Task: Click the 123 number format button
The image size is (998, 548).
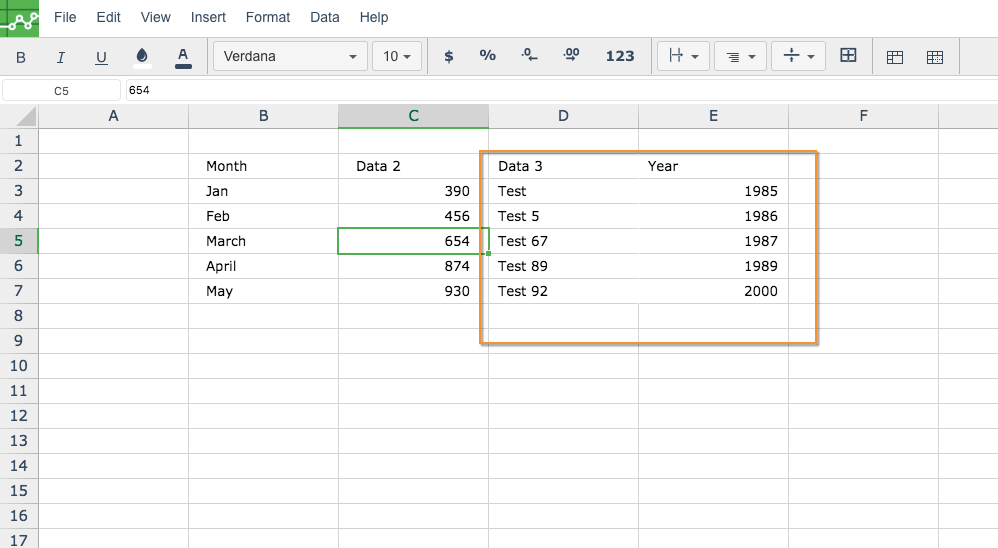Action: tap(620, 56)
